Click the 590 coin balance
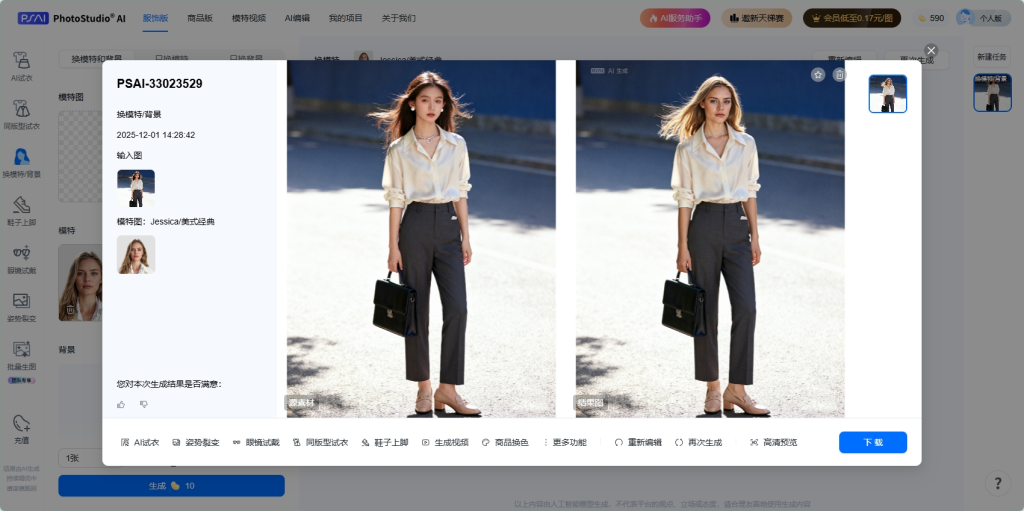 [x=931, y=18]
